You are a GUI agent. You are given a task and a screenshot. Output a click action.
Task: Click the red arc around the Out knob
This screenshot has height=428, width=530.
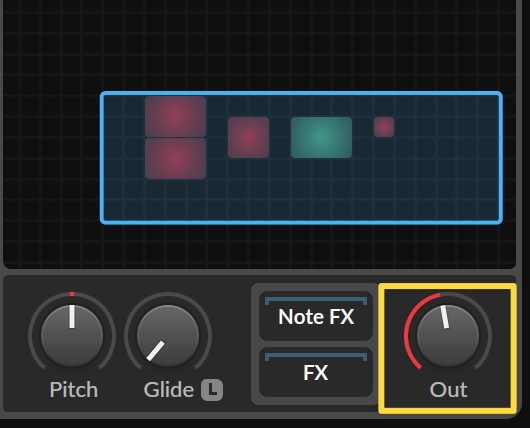coord(408,326)
